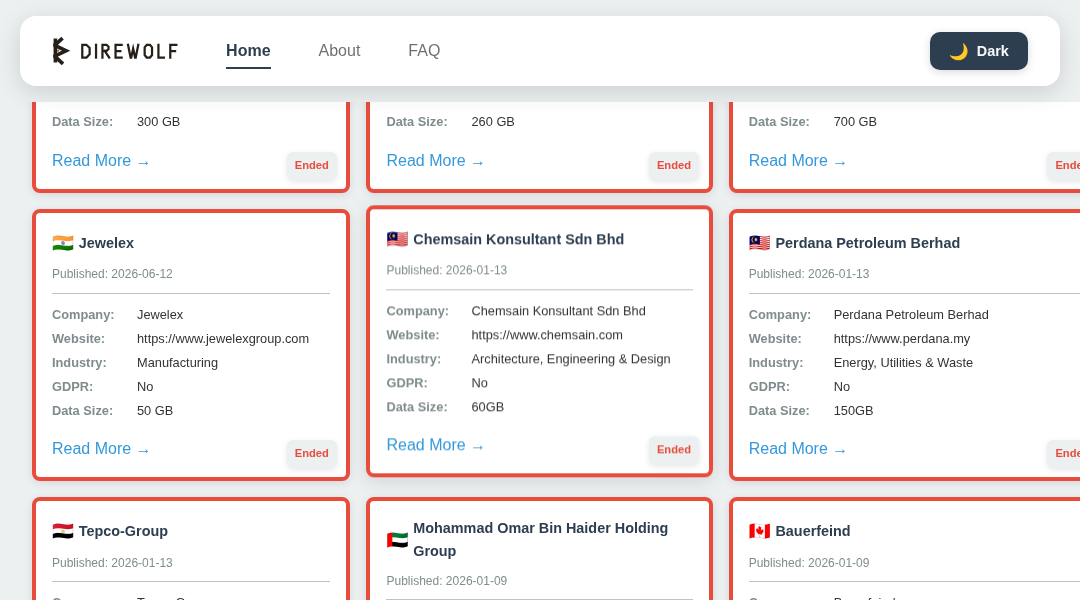Open Read More for Chemsain Konsultant
The height and width of the screenshot is (600, 1080).
(435, 445)
